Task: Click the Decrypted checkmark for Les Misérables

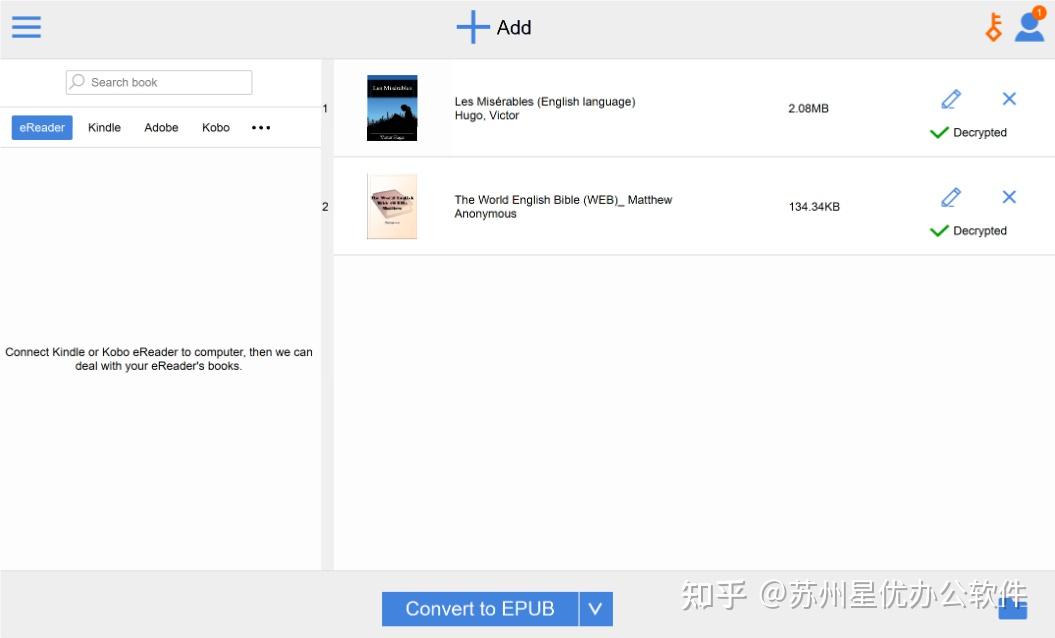Action: click(939, 131)
